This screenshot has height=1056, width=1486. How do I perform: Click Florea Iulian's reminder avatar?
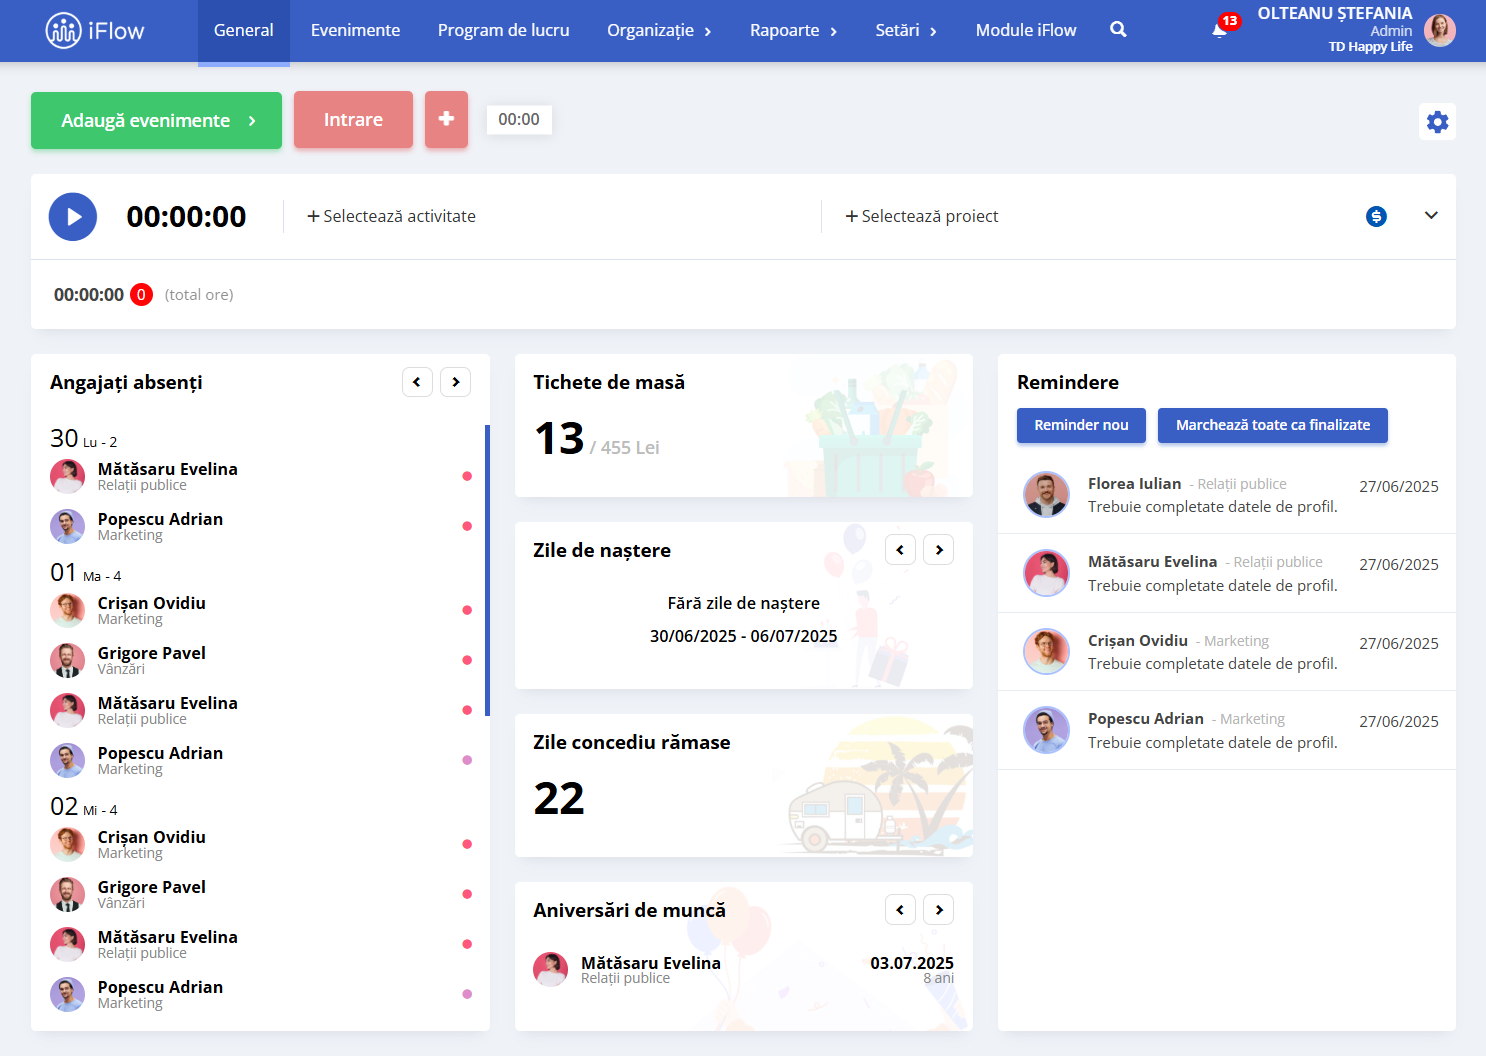(1046, 494)
